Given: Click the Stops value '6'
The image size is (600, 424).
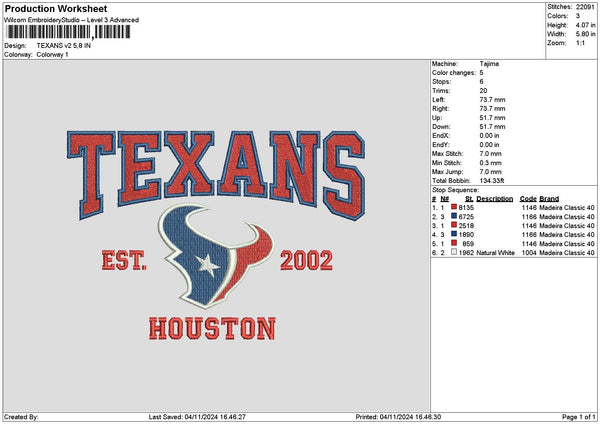Looking at the screenshot, I should (x=481, y=82).
